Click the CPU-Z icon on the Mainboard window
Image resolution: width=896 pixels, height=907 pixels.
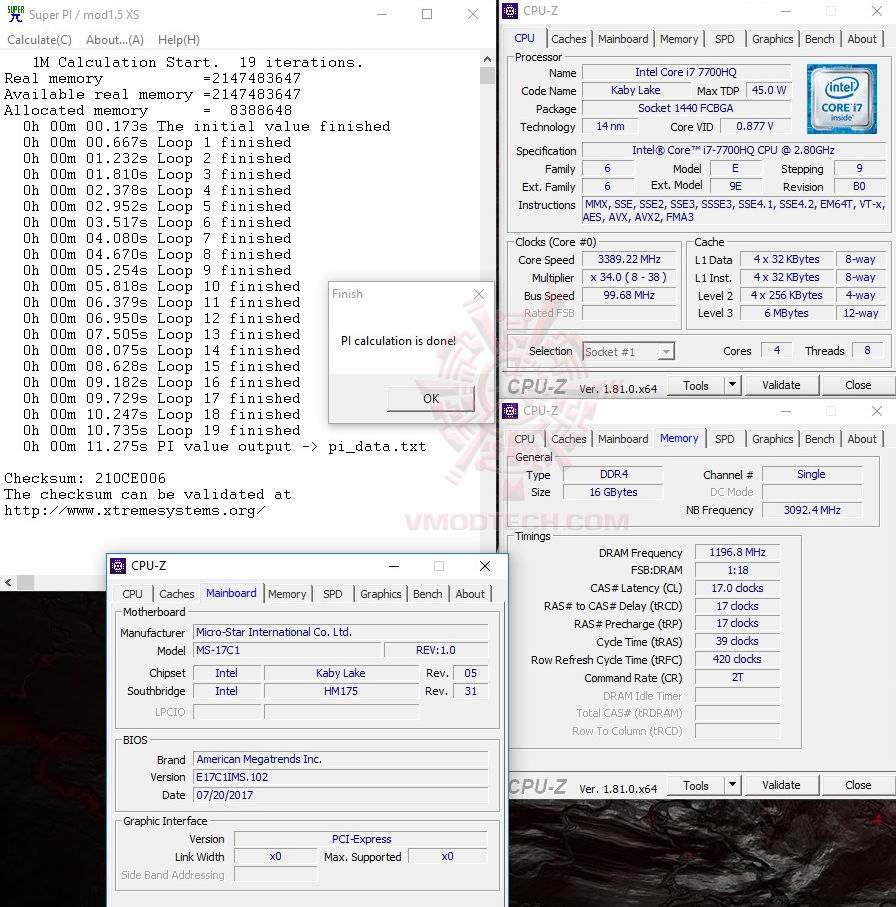pyautogui.click(x=118, y=566)
